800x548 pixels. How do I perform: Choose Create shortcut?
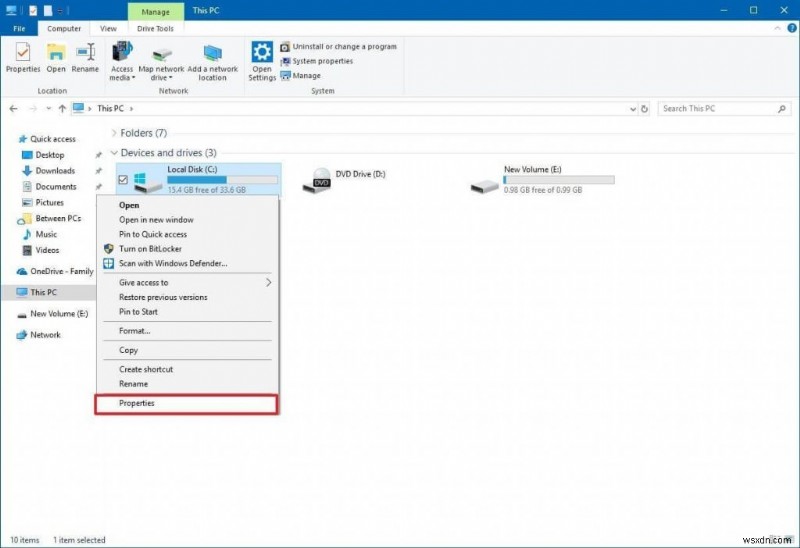187,369
